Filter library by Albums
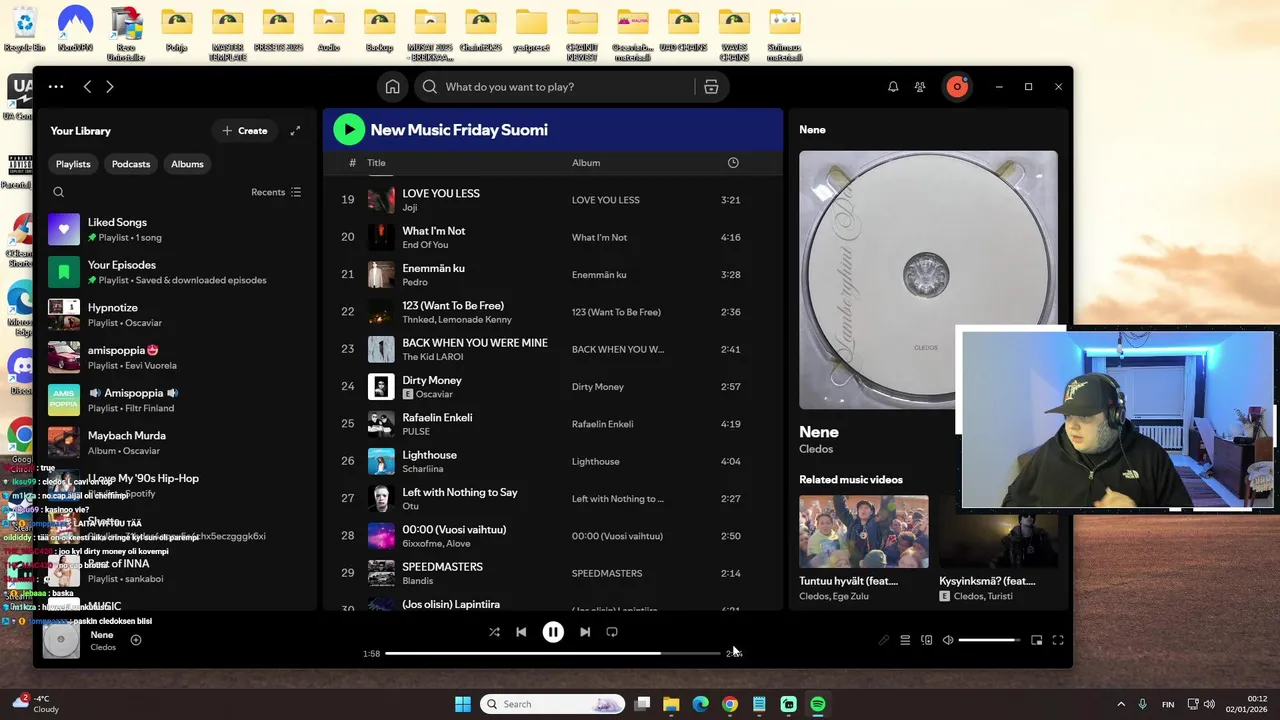 coord(187,164)
